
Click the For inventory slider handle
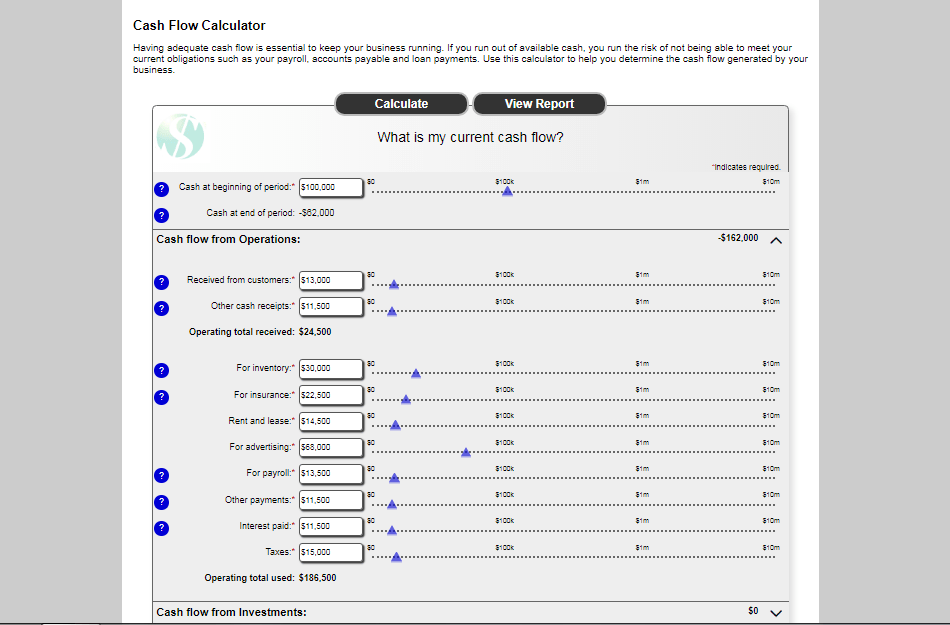point(416,374)
